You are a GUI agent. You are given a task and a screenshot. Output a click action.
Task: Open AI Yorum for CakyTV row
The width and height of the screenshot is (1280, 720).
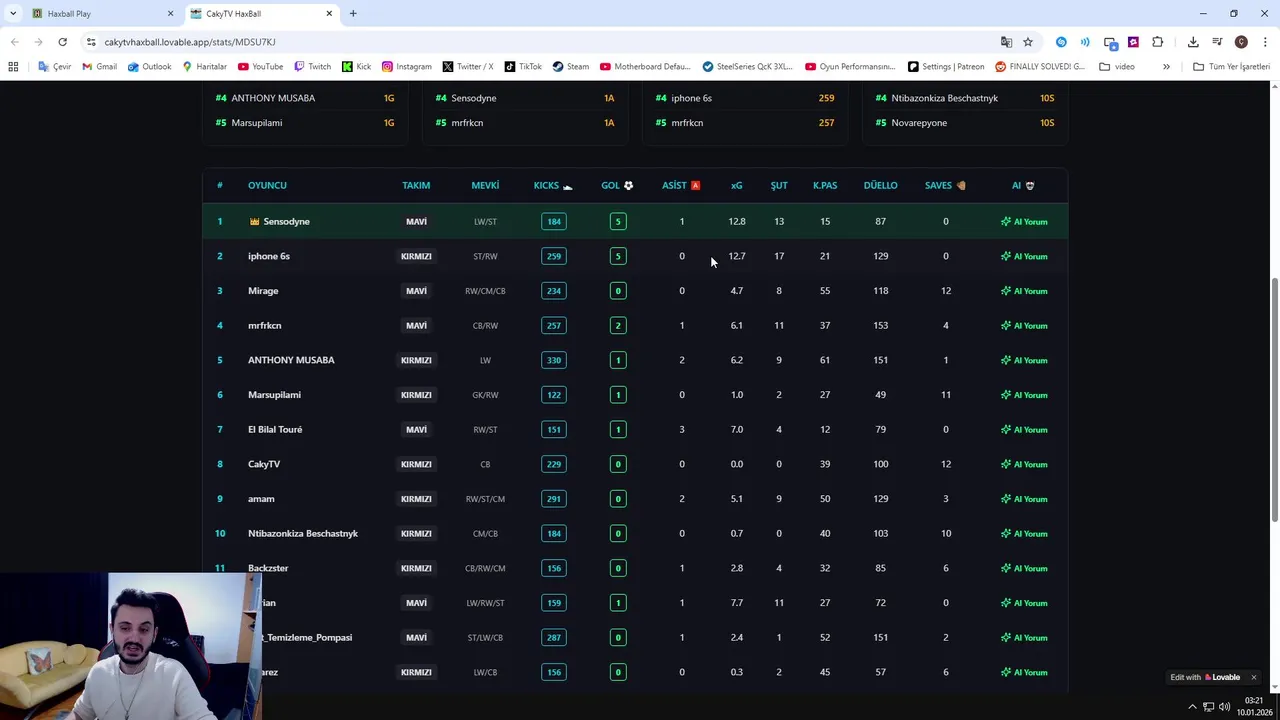point(1024,464)
